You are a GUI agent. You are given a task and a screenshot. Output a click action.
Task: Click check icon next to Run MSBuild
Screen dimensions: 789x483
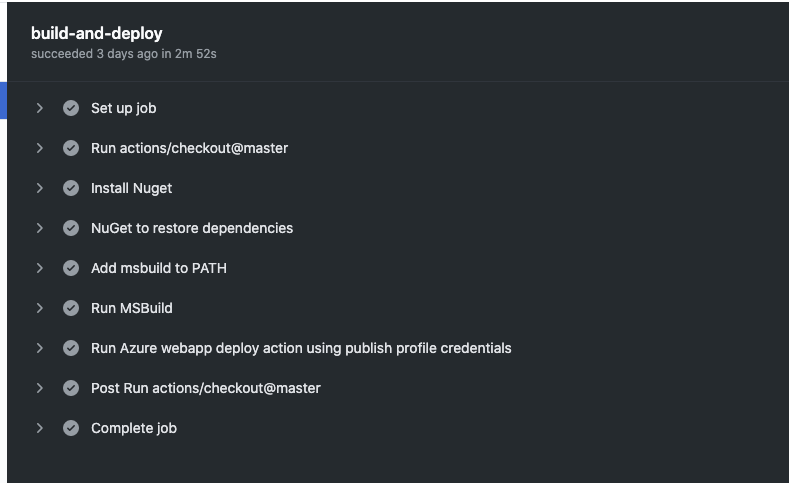[71, 308]
